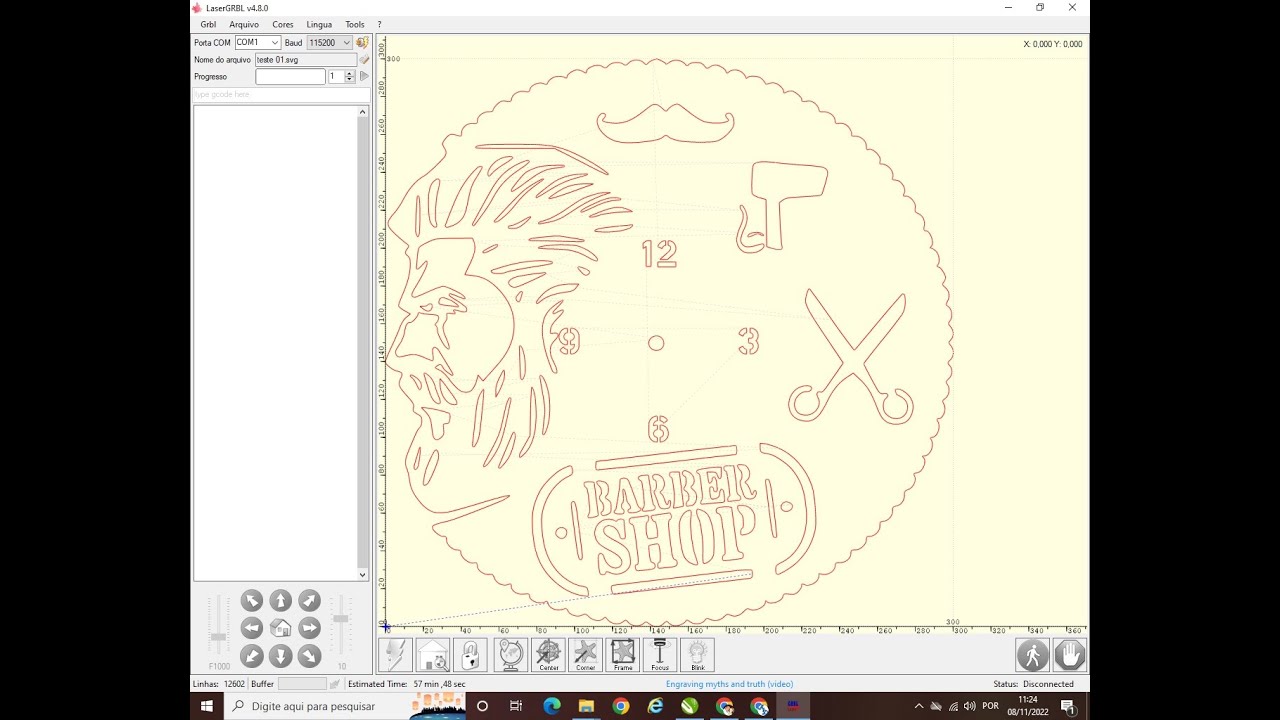Click the type gcode here input field
1280x720 pixels.
[x=281, y=94]
